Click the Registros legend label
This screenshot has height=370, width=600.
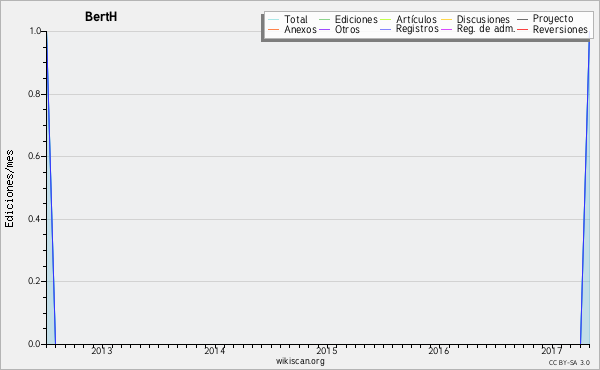pos(417,29)
